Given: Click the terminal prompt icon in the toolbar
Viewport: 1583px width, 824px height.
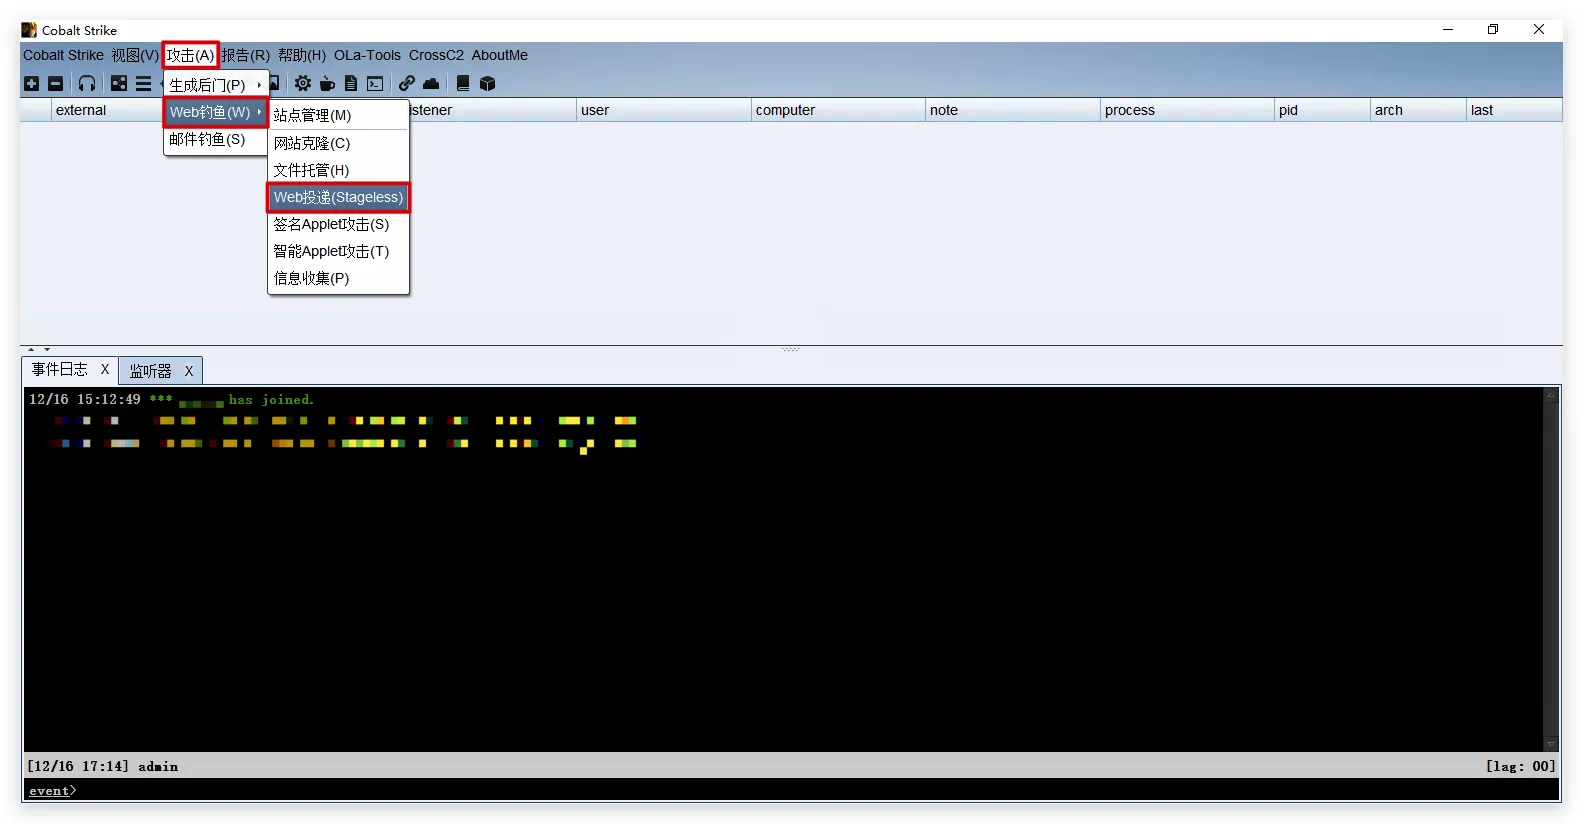Looking at the screenshot, I should [x=375, y=84].
